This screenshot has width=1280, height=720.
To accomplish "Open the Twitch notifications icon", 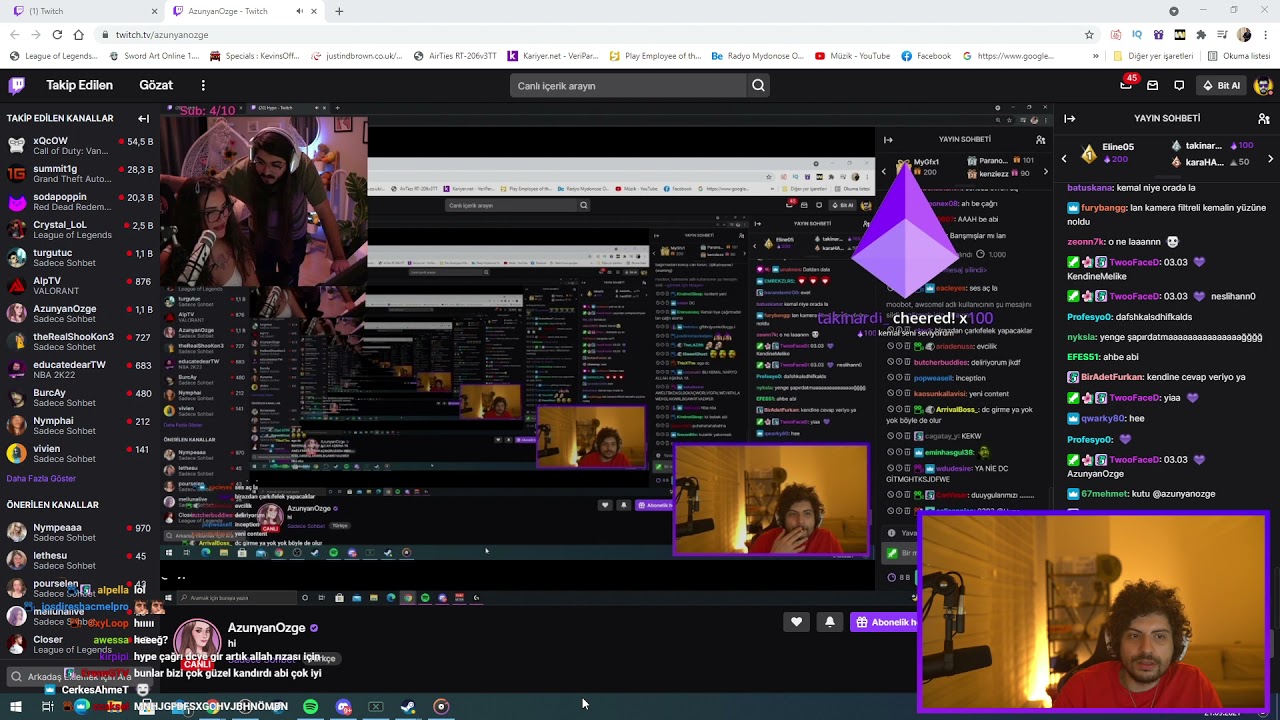I will click(1152, 86).
